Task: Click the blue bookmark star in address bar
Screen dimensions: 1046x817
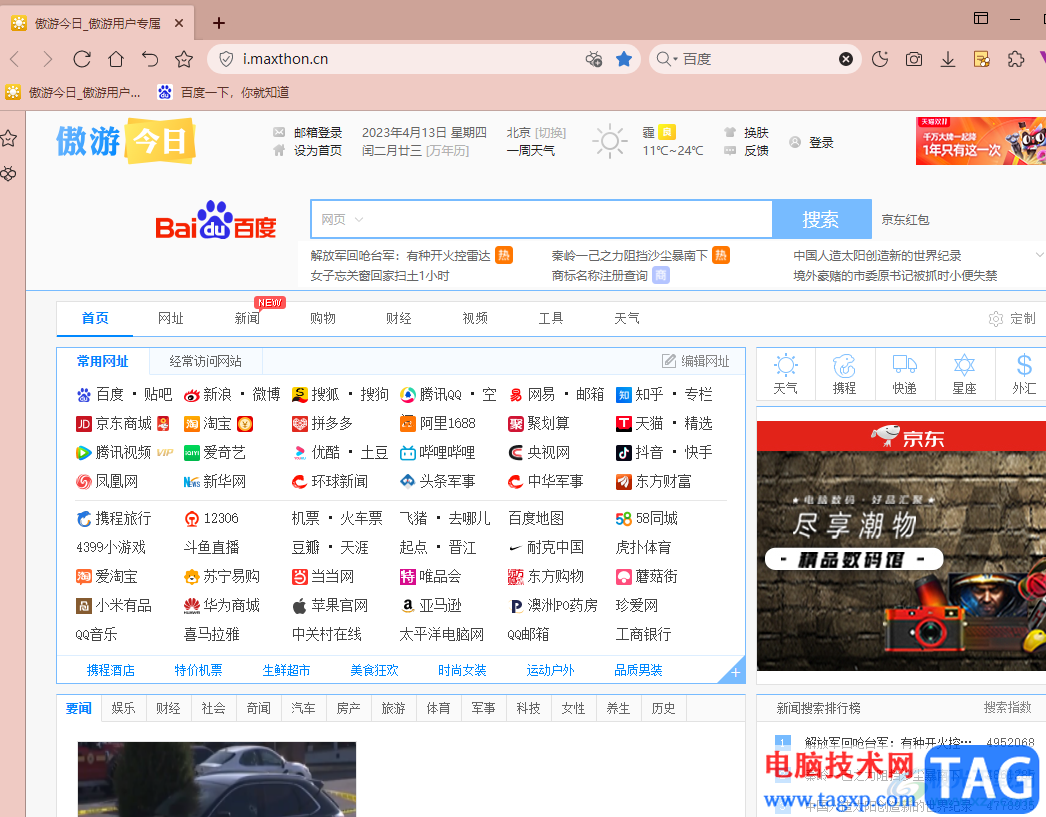Action: [624, 59]
